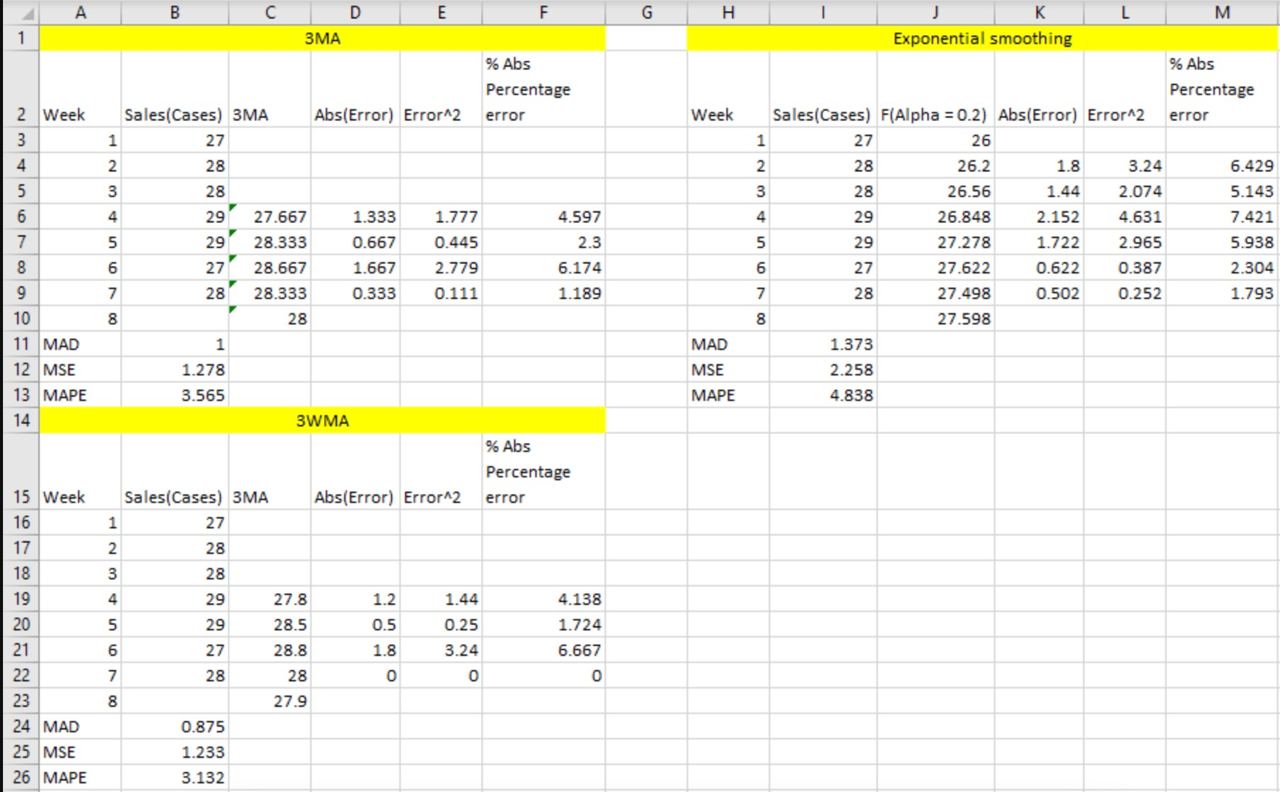Click the 3WMA MAPE value 3.132
This screenshot has height=792, width=1280.
click(175, 778)
